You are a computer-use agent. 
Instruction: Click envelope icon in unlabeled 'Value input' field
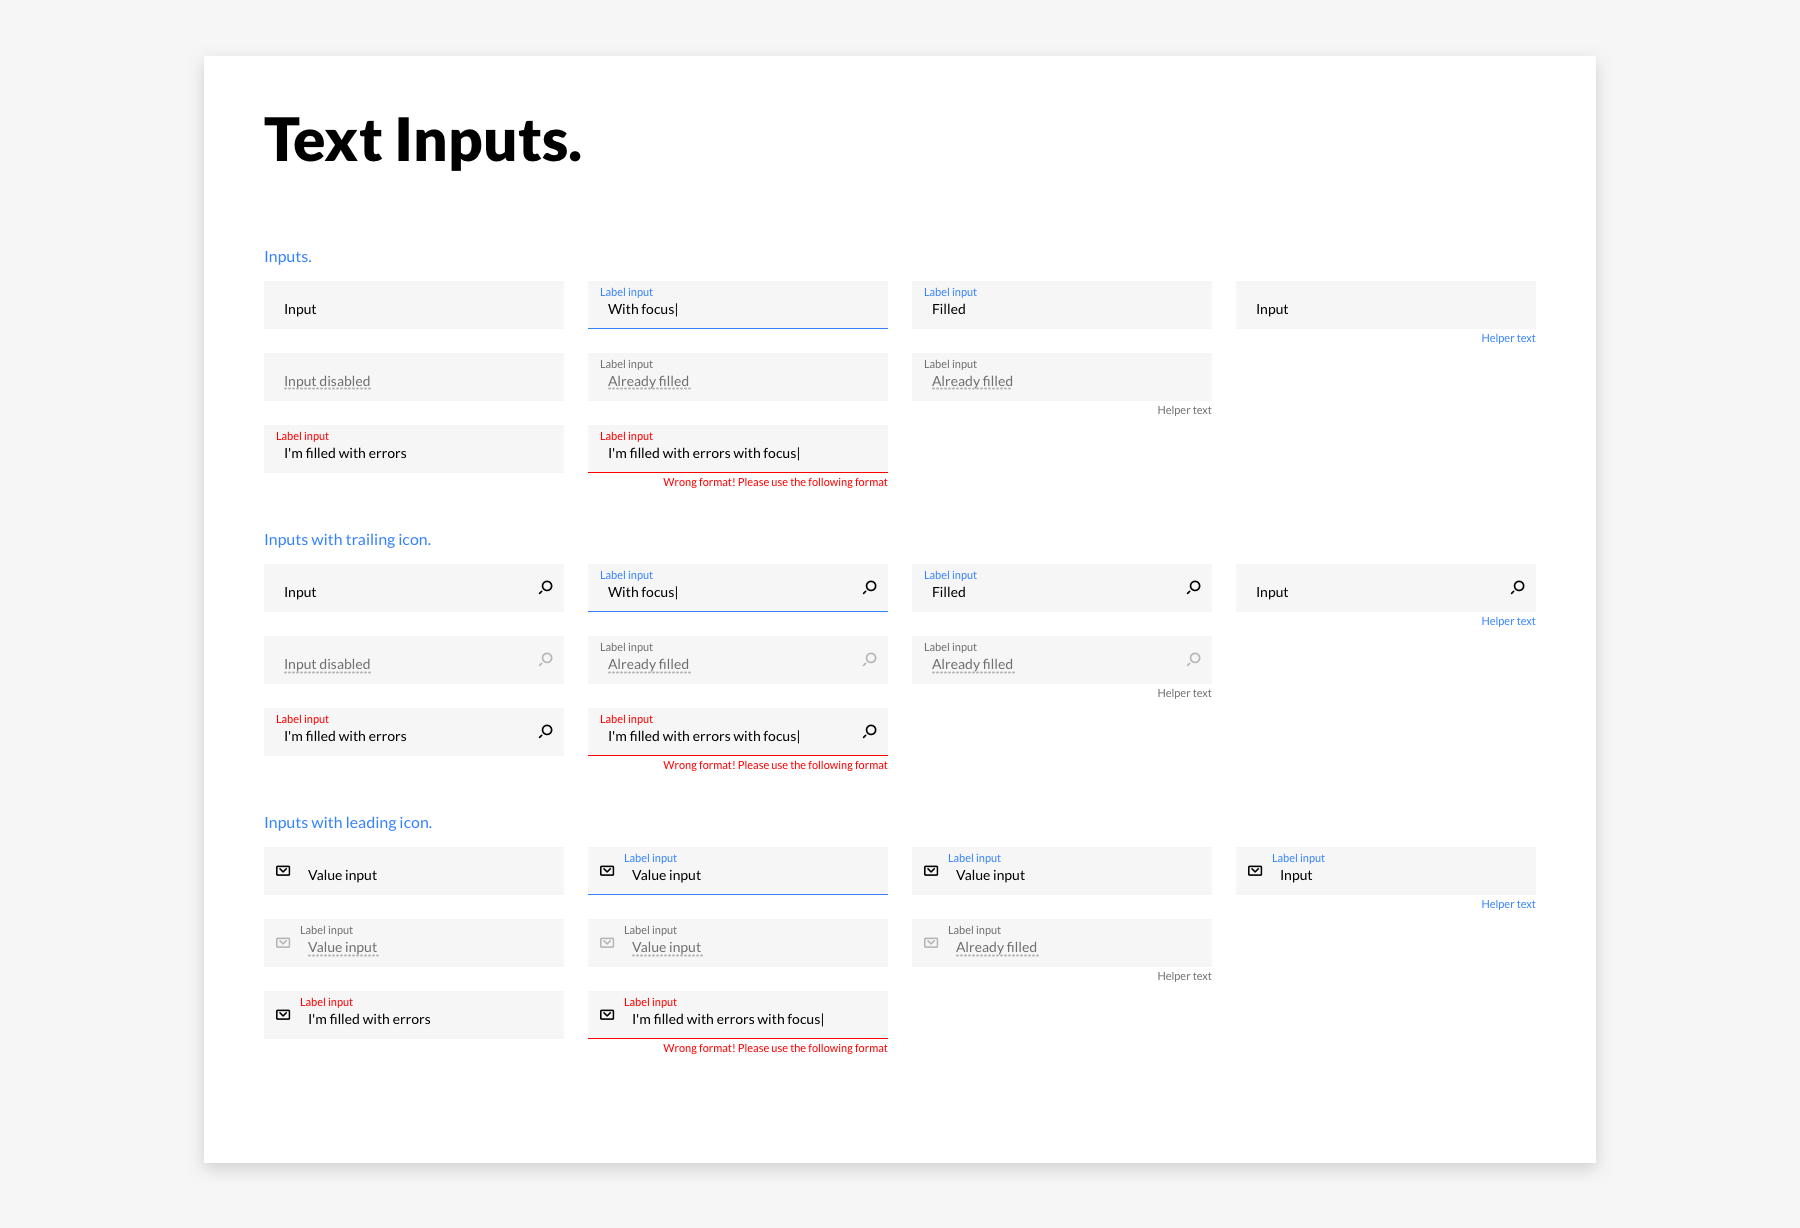pos(283,871)
